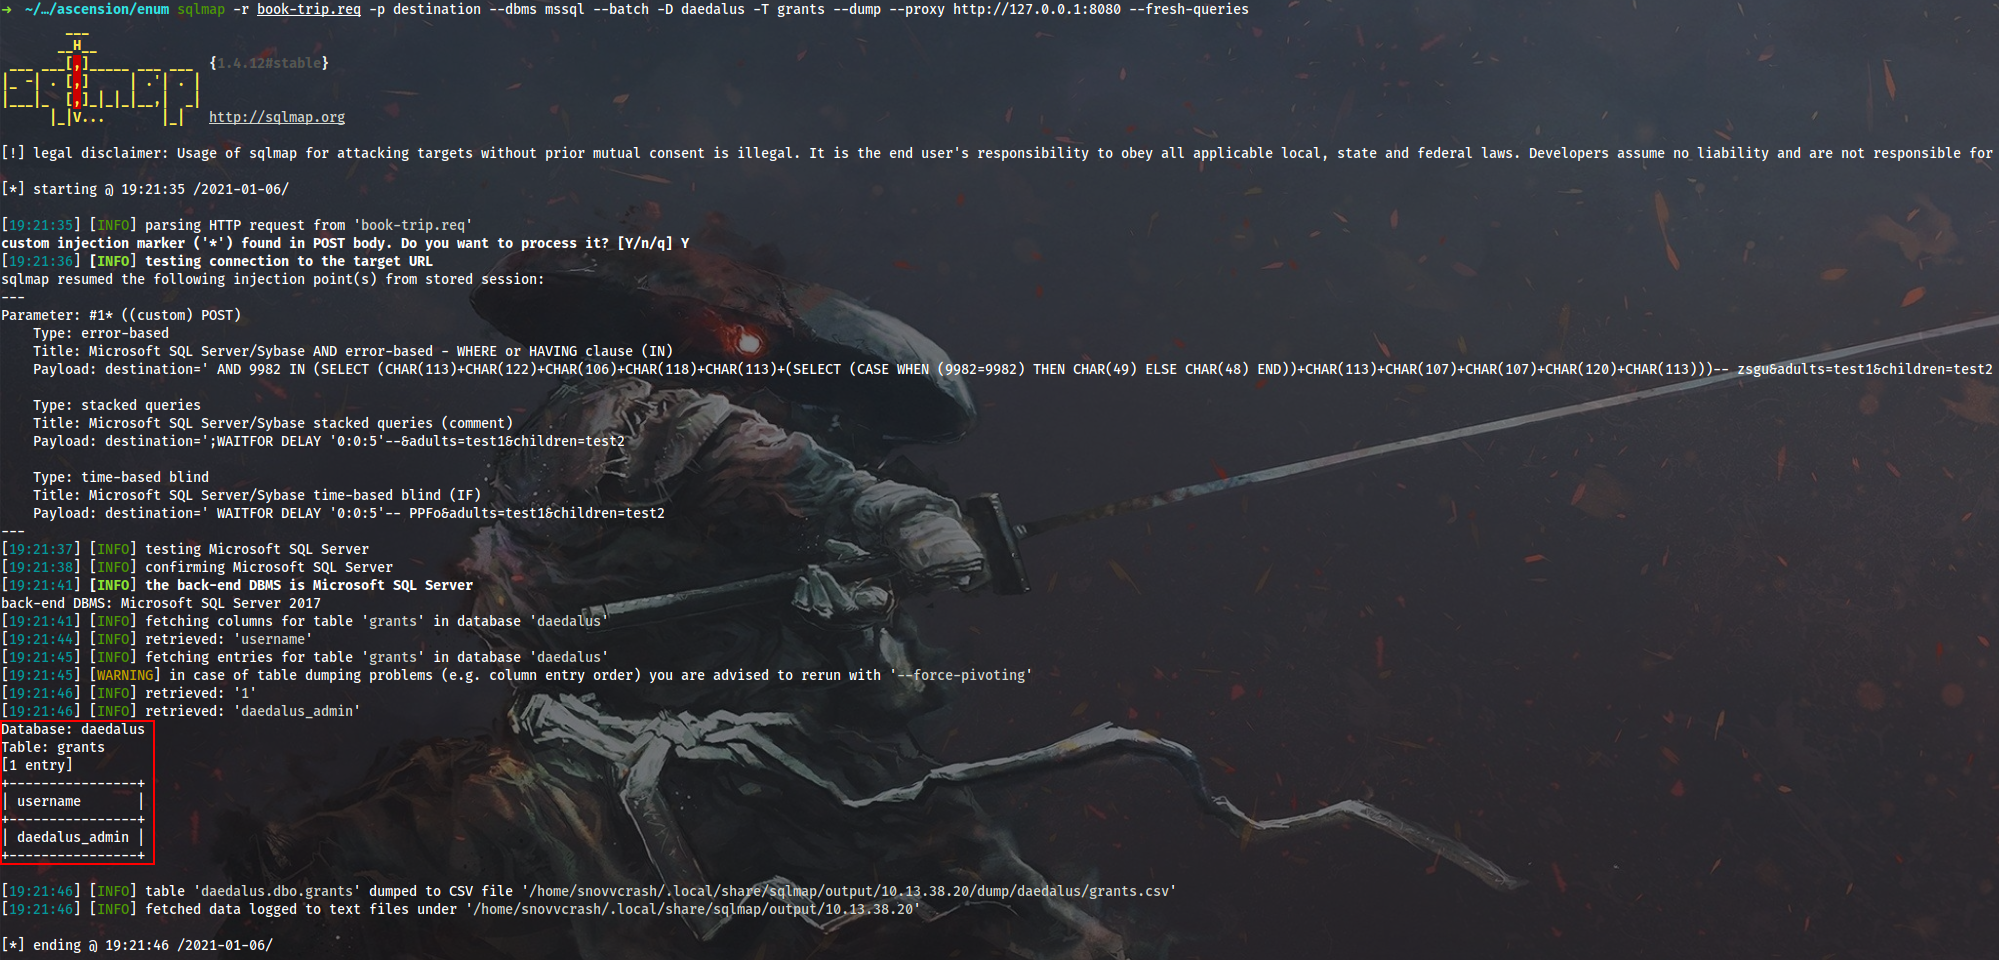Select the Table: grants label in the red box

click(x=53, y=746)
